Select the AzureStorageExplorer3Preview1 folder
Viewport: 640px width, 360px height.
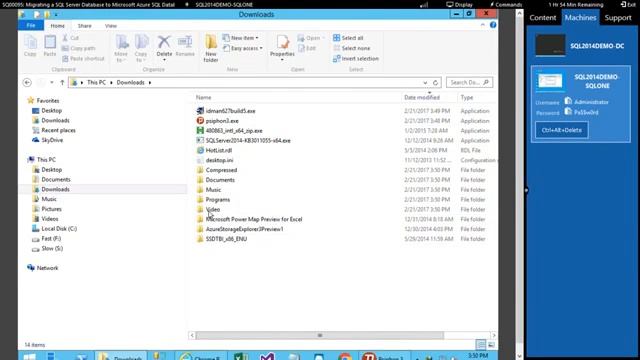pos(244,229)
